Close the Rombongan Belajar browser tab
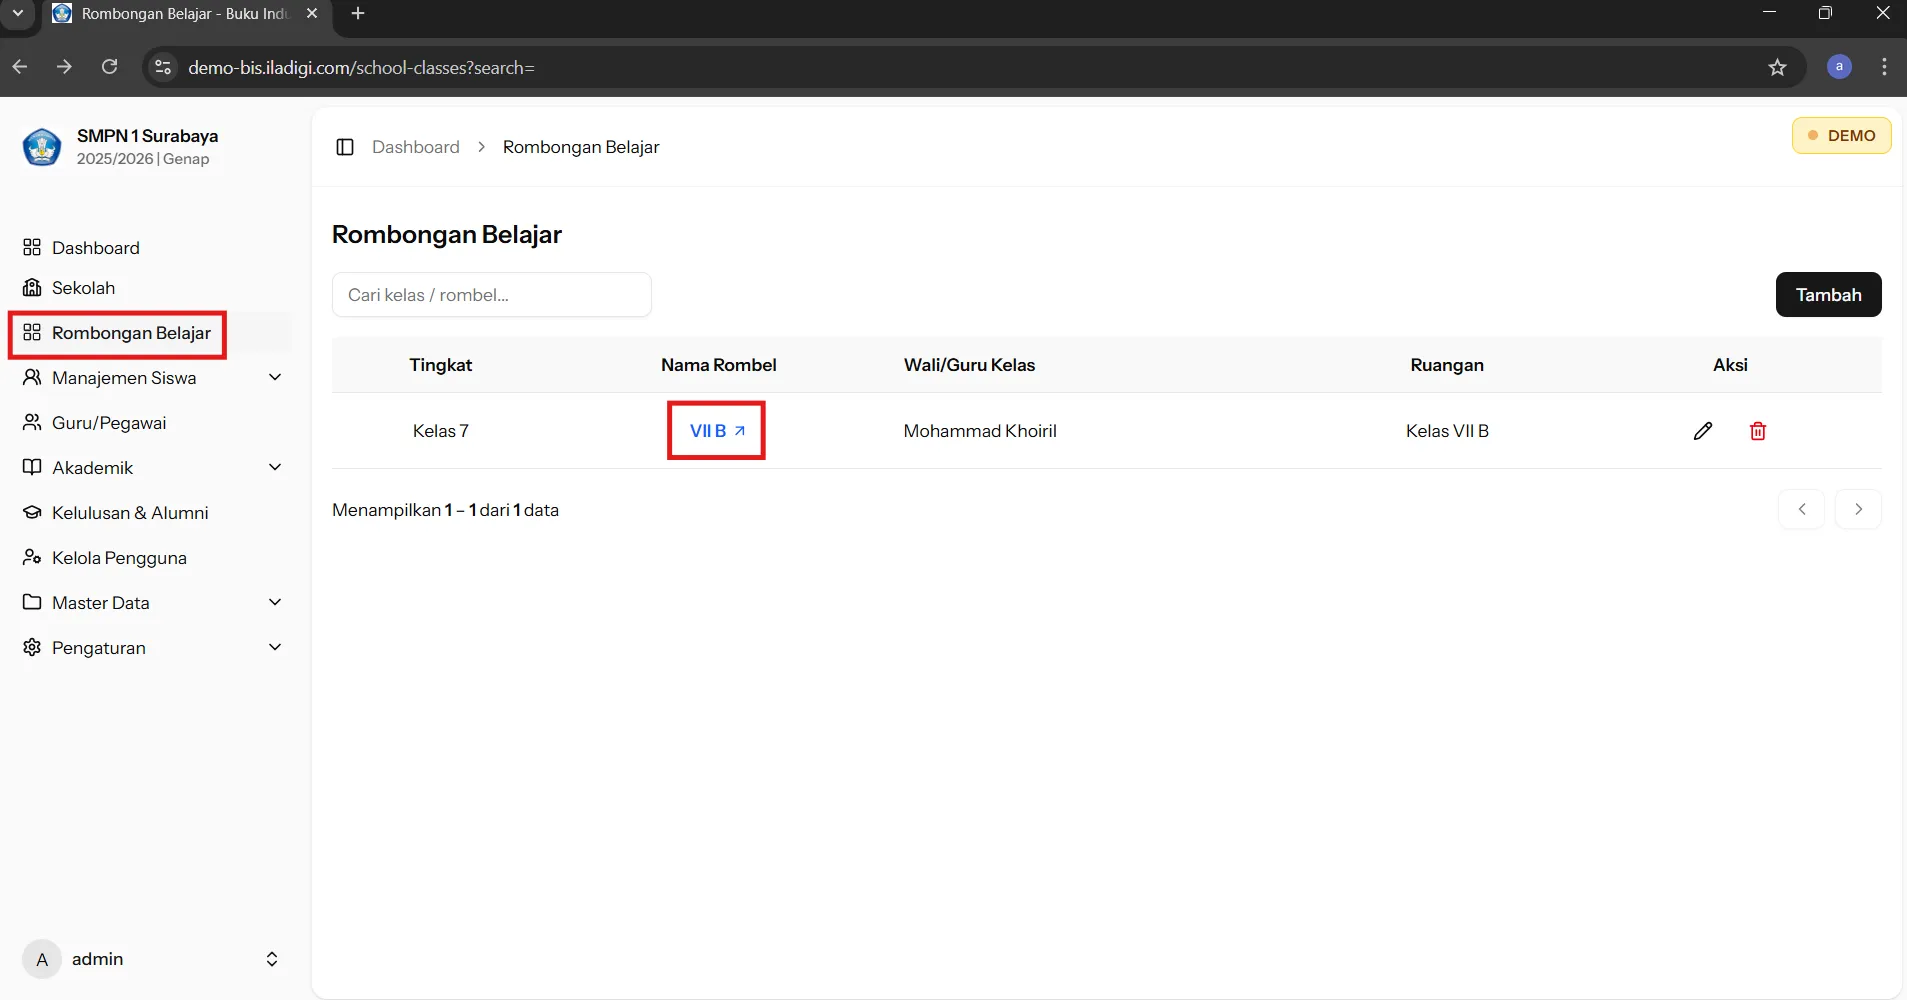Screen dimensions: 1907x1000 [x=312, y=13]
